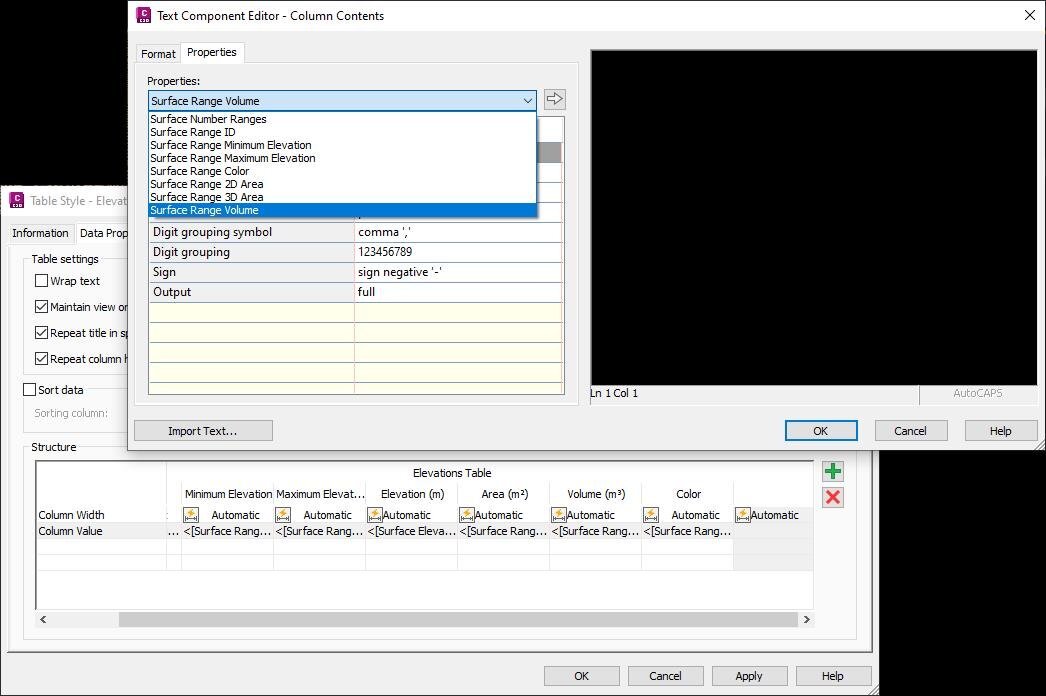Select Digit grouping symbol row label
Viewport: 1046px width, 696px height.
coord(251,232)
